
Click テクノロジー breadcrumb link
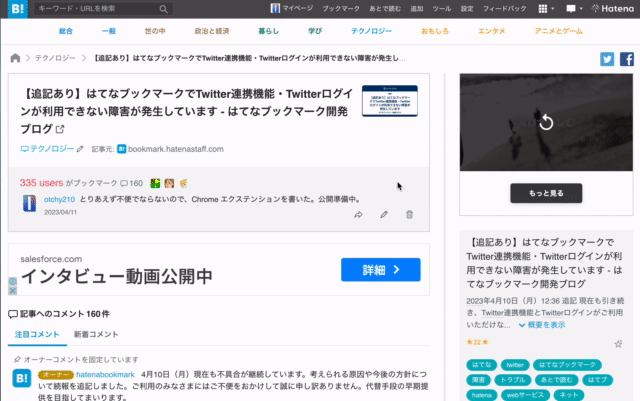(x=55, y=58)
